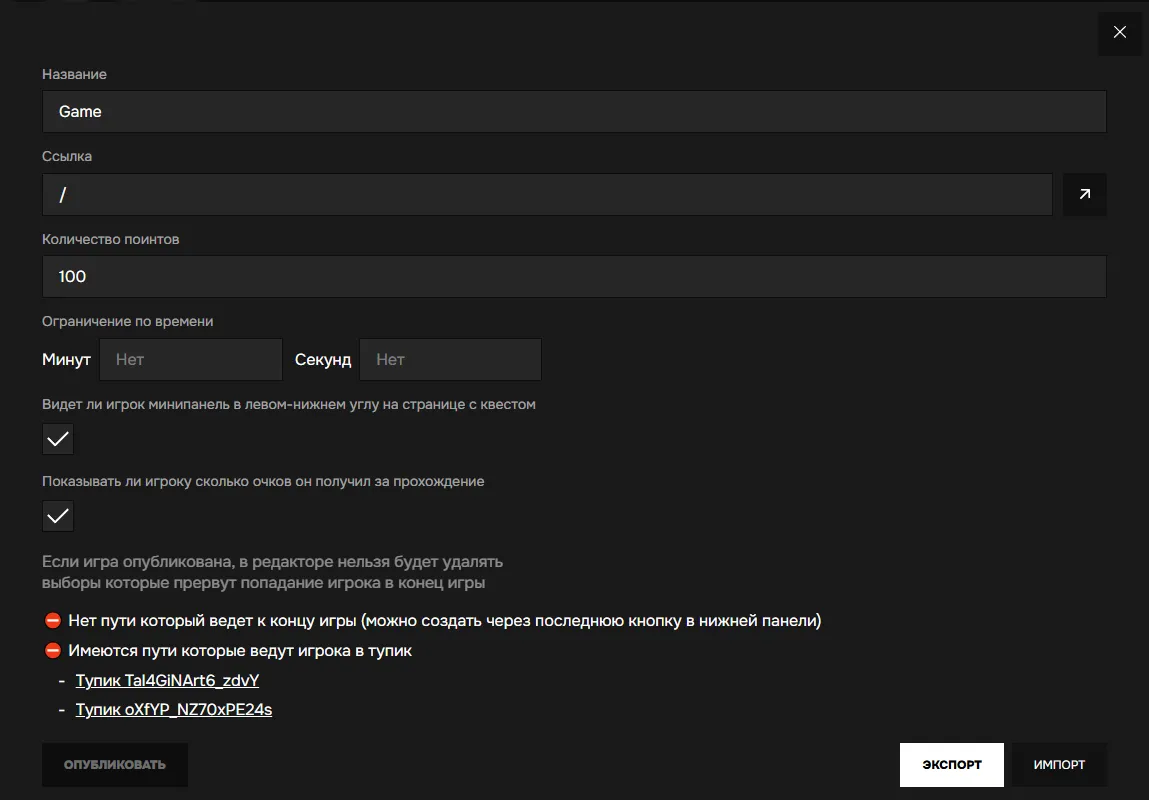Click the ИМПОРТ button

pos(1059,765)
